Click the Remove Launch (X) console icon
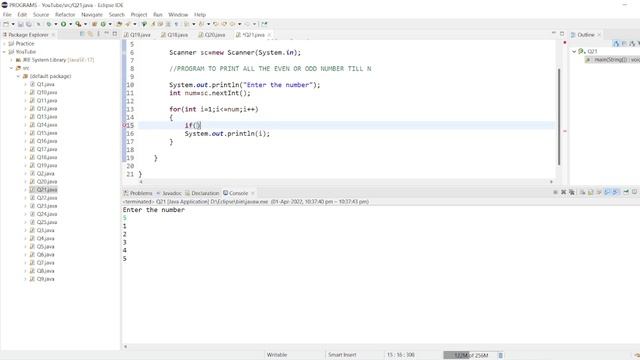The image size is (640, 360). (x=564, y=192)
